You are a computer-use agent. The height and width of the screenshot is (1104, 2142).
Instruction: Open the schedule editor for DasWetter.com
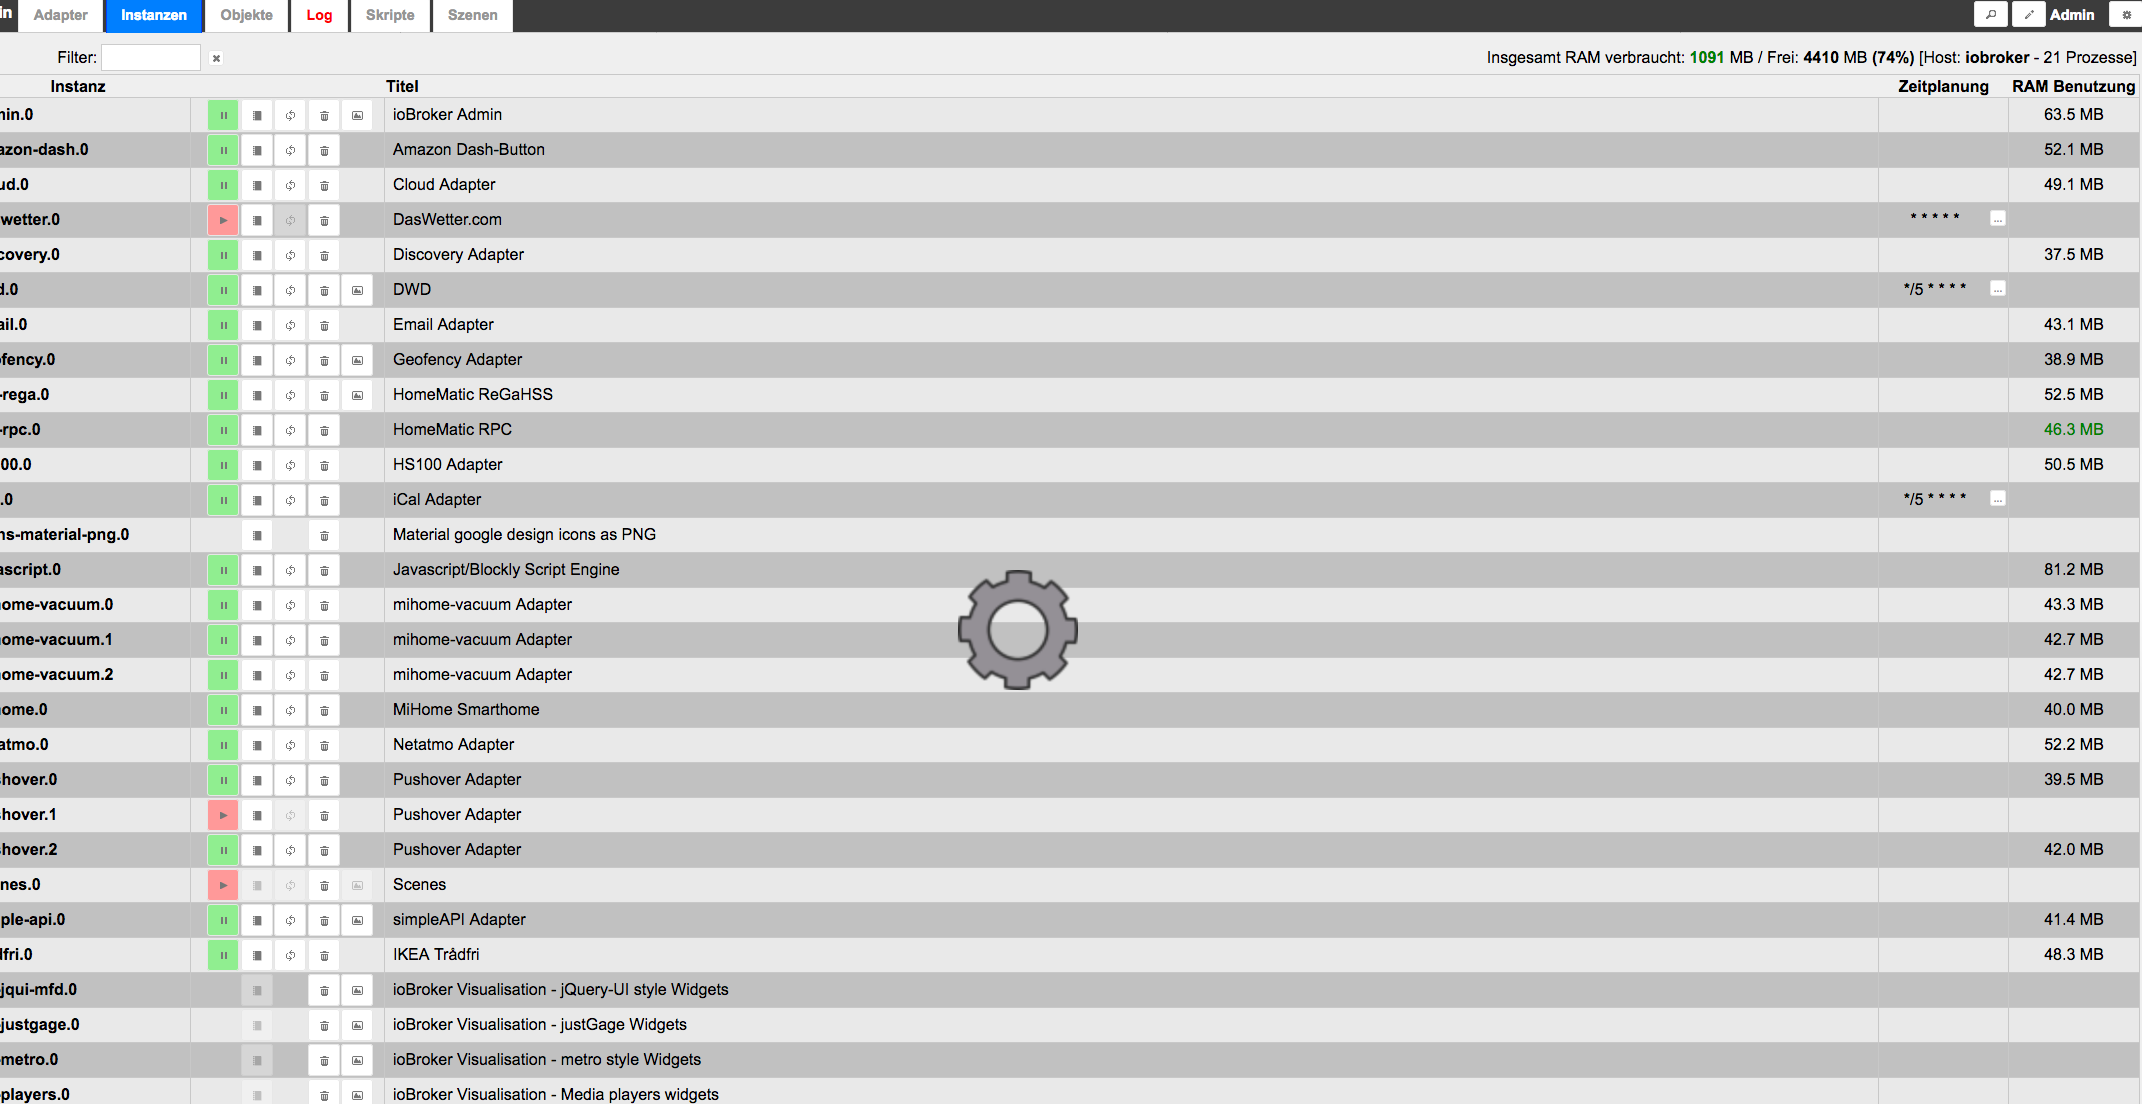1997,219
